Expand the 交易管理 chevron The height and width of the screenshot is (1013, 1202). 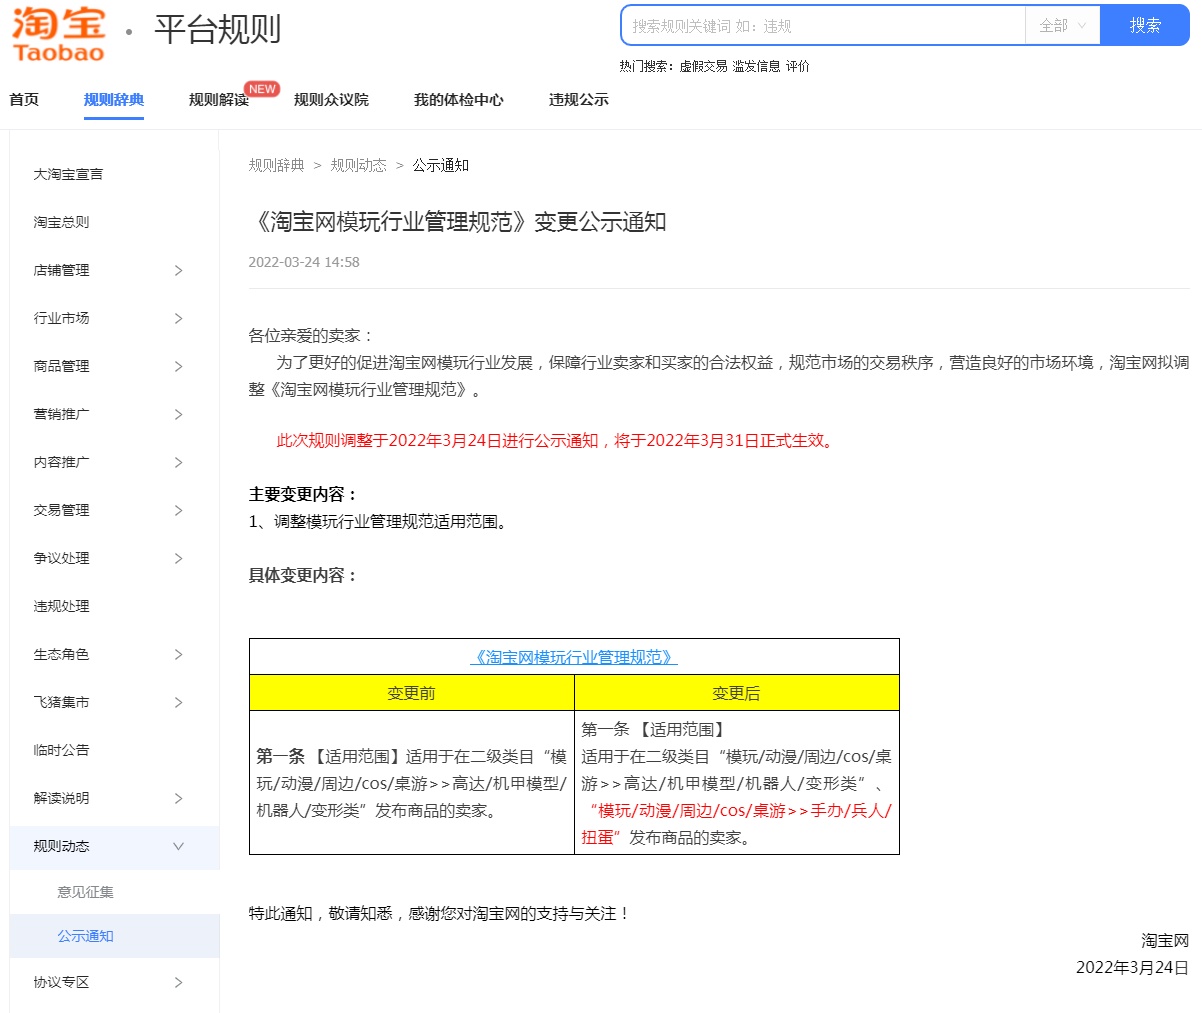coord(179,510)
